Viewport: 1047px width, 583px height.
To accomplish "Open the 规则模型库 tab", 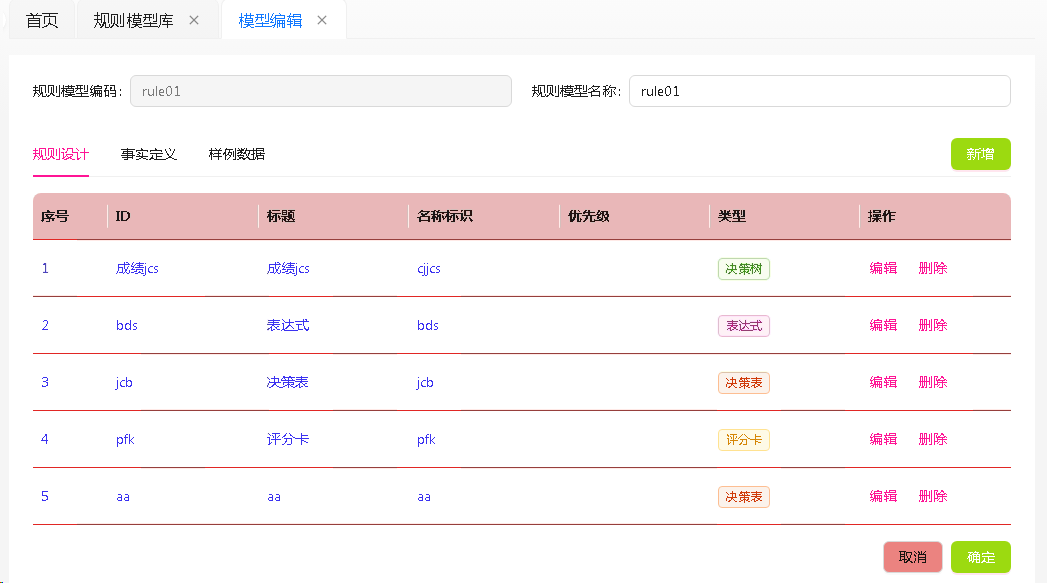I will pos(134,20).
